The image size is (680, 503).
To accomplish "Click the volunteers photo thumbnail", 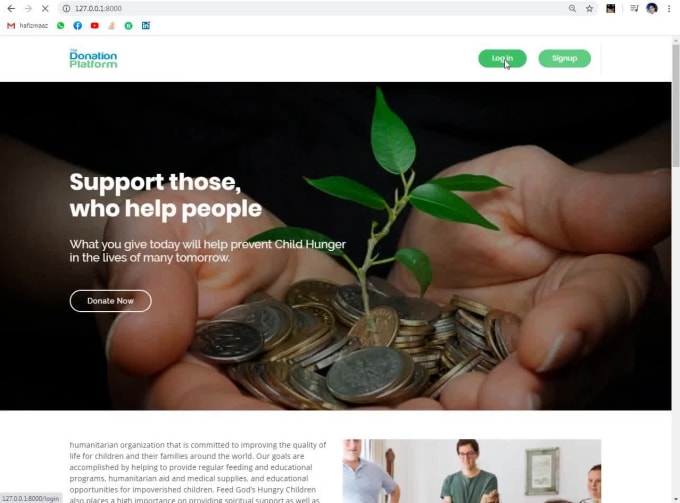I will (x=471, y=471).
